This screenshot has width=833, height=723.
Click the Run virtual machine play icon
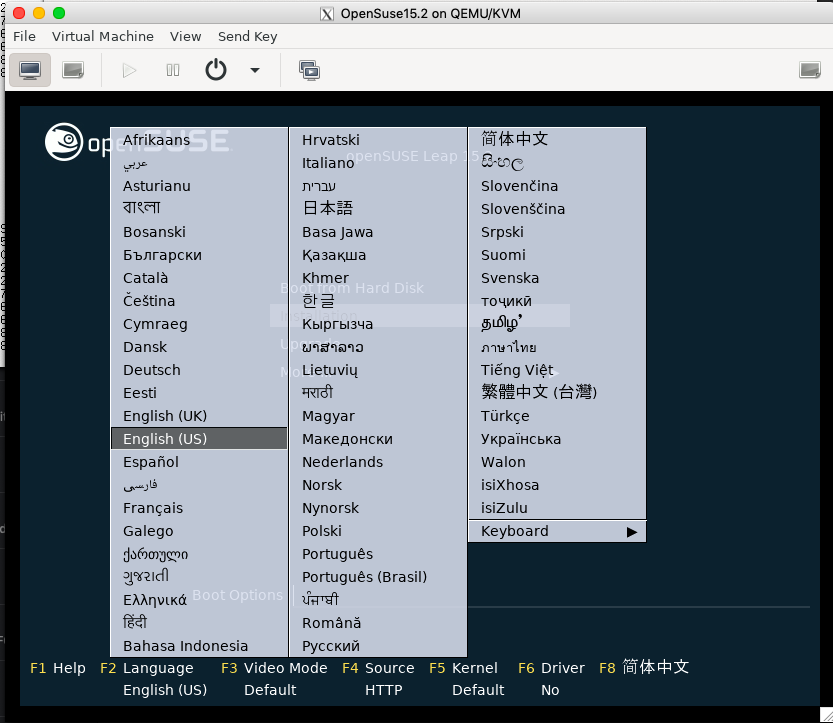tap(129, 70)
